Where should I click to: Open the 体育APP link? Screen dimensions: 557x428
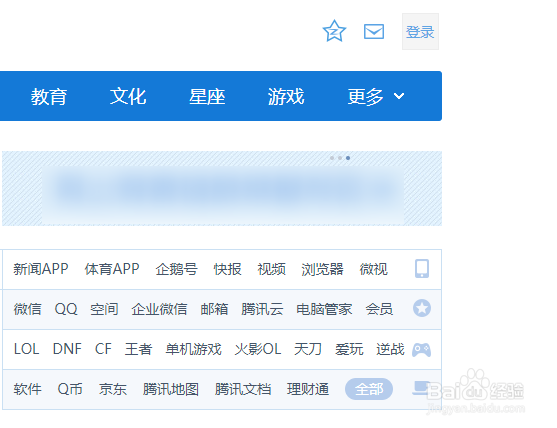(112, 269)
